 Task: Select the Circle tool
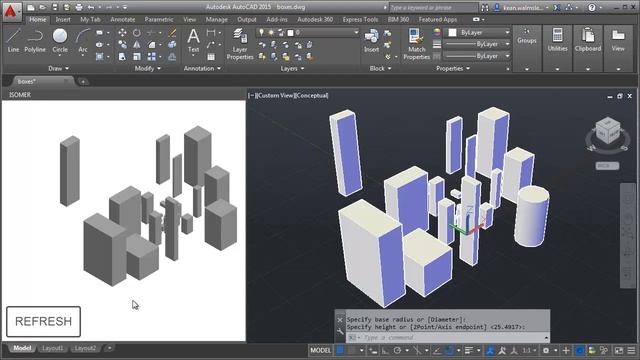60,41
